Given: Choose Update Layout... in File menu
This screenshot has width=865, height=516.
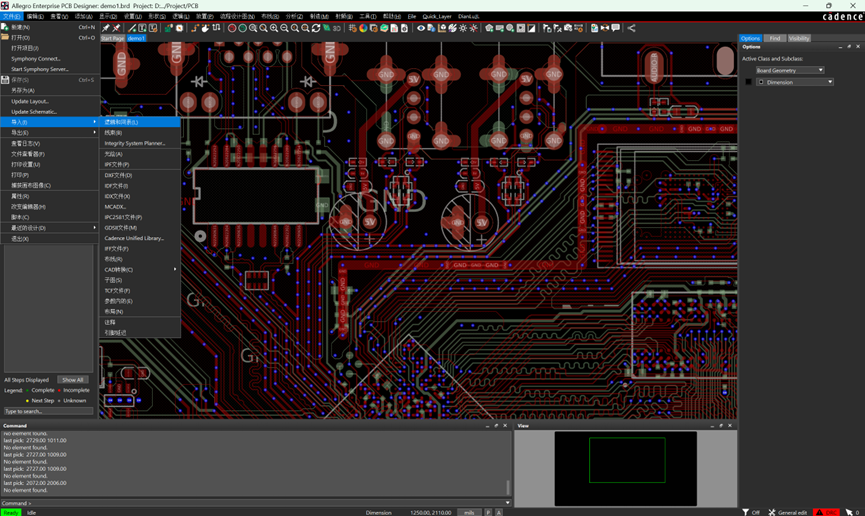Looking at the screenshot, I should (x=50, y=101).
